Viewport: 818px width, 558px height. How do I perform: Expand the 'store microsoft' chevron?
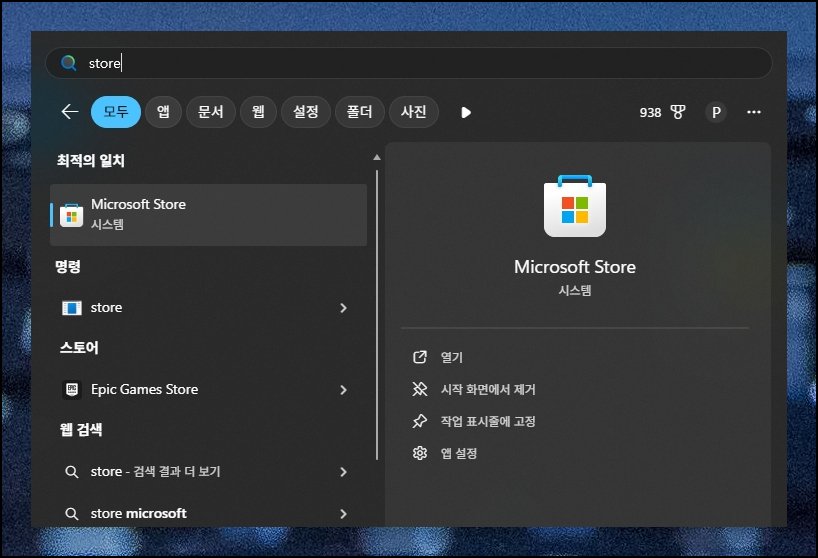tap(343, 514)
